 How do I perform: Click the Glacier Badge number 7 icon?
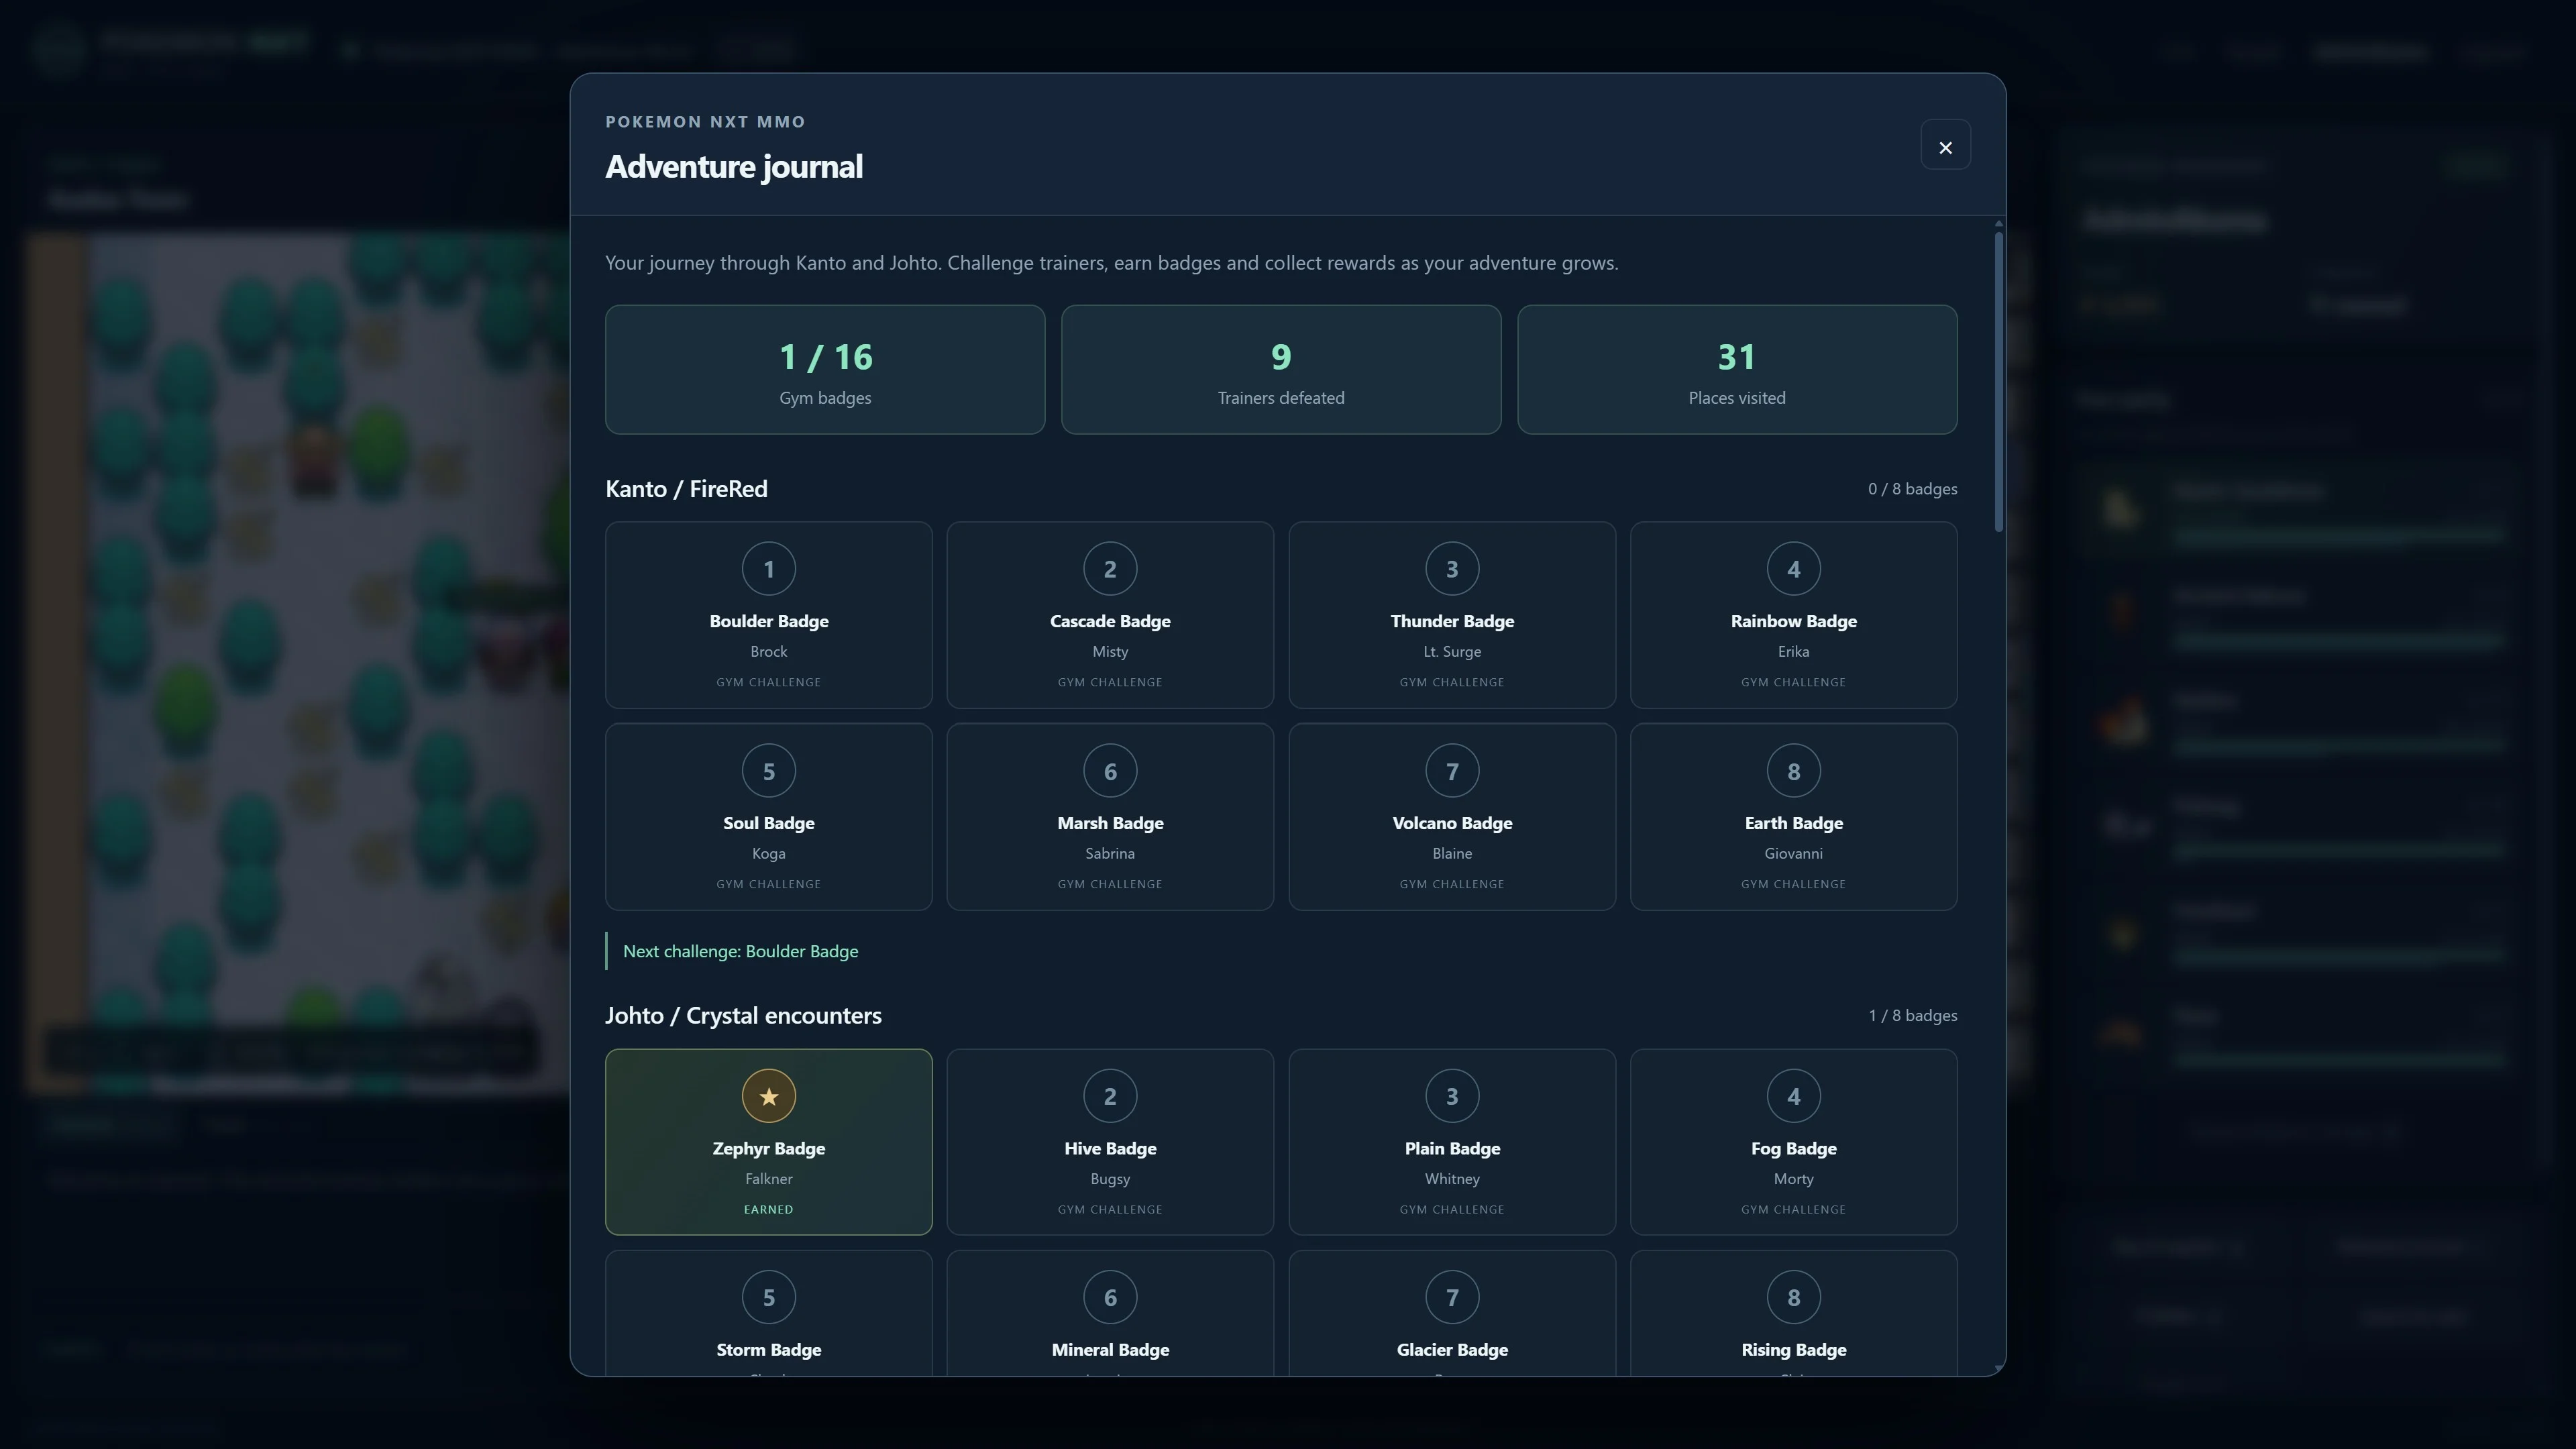click(x=1452, y=1297)
